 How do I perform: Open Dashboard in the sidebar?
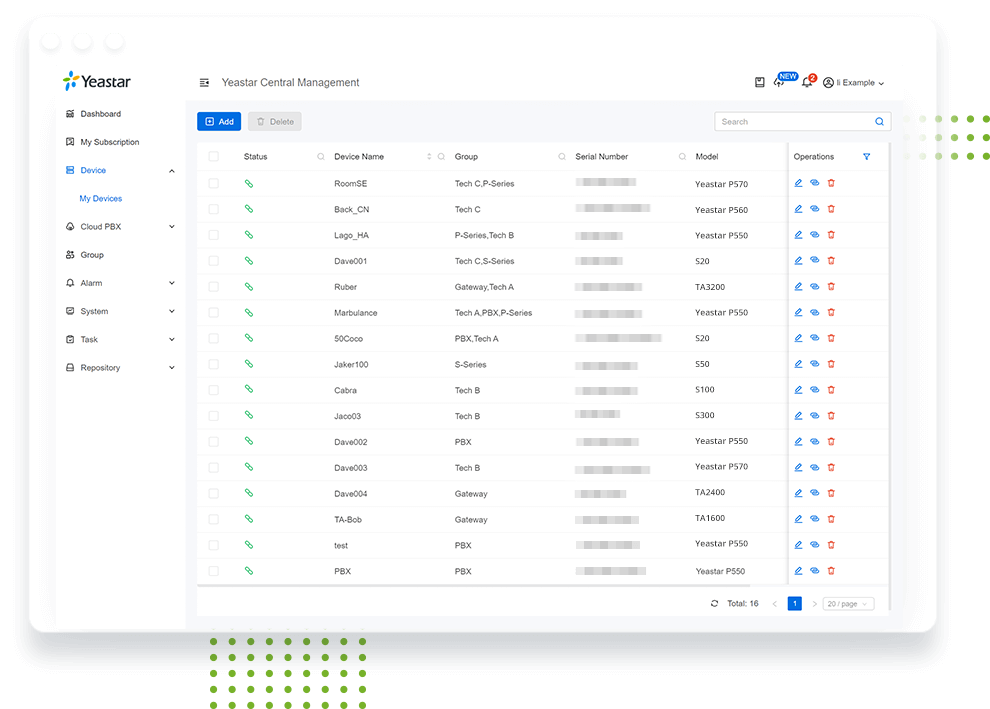pyautogui.click(x=100, y=114)
